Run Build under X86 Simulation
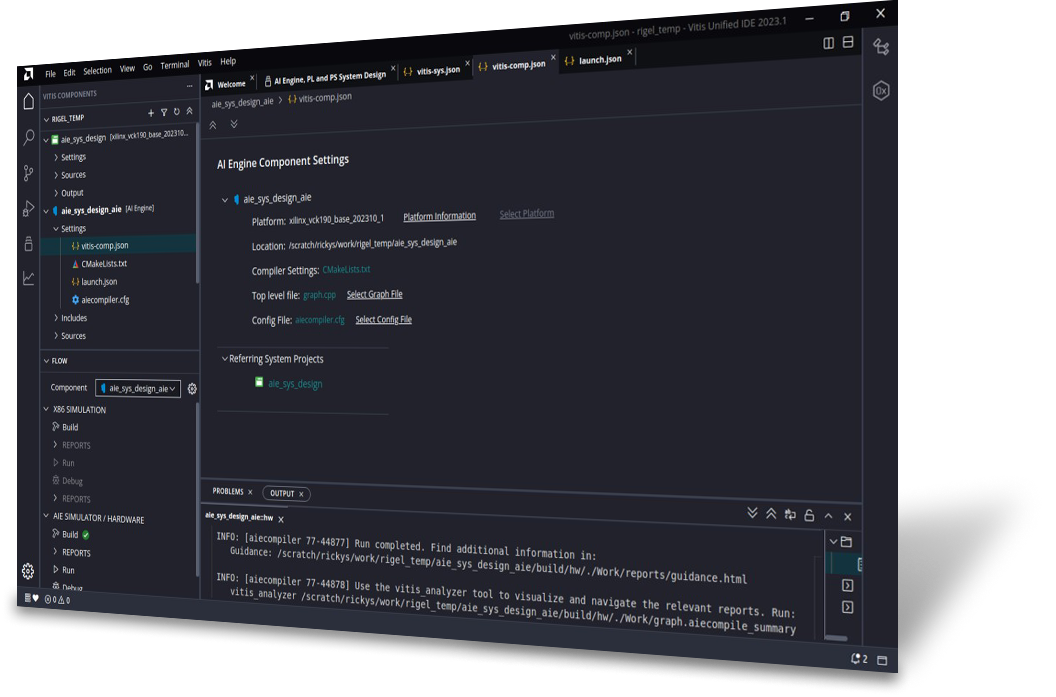Viewport: 1056px width, 697px height. point(70,427)
